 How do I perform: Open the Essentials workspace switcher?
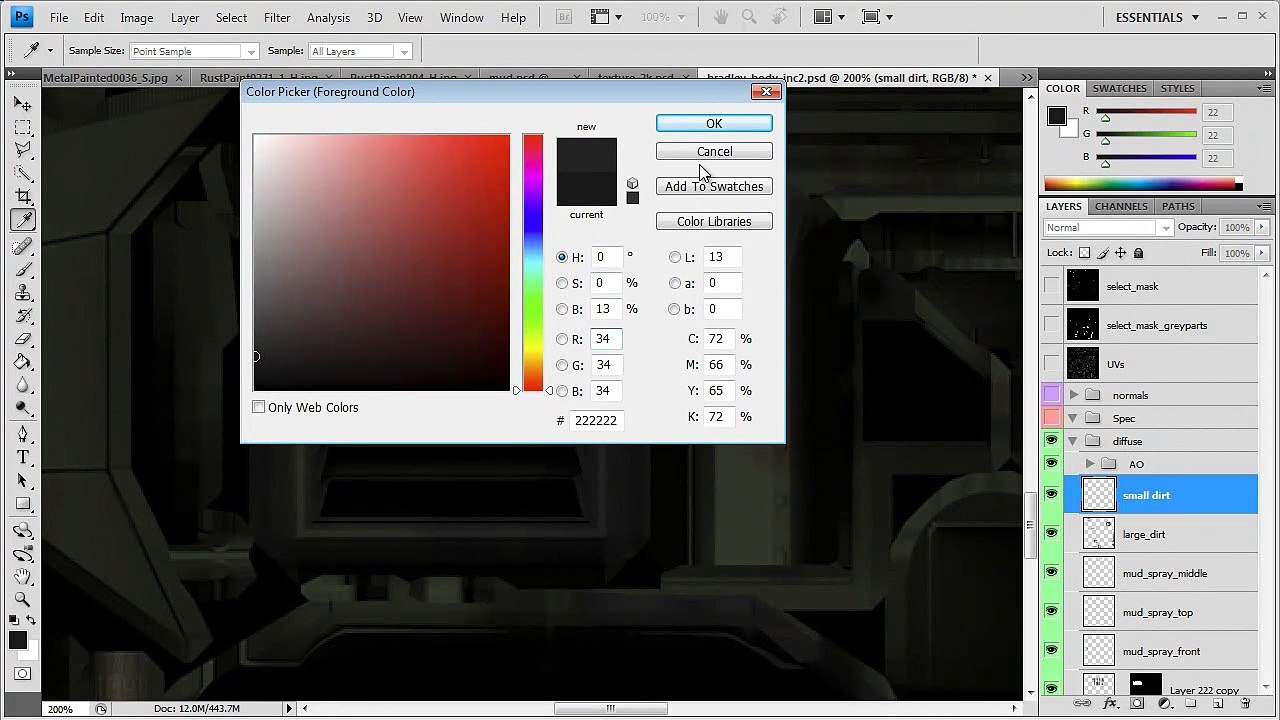point(1157,17)
